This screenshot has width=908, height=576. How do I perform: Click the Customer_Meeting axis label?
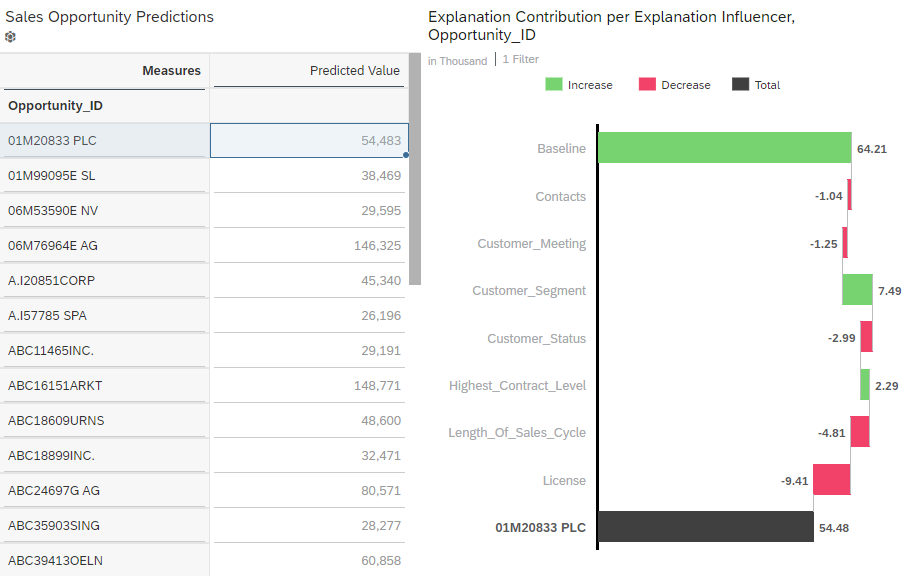[532, 244]
